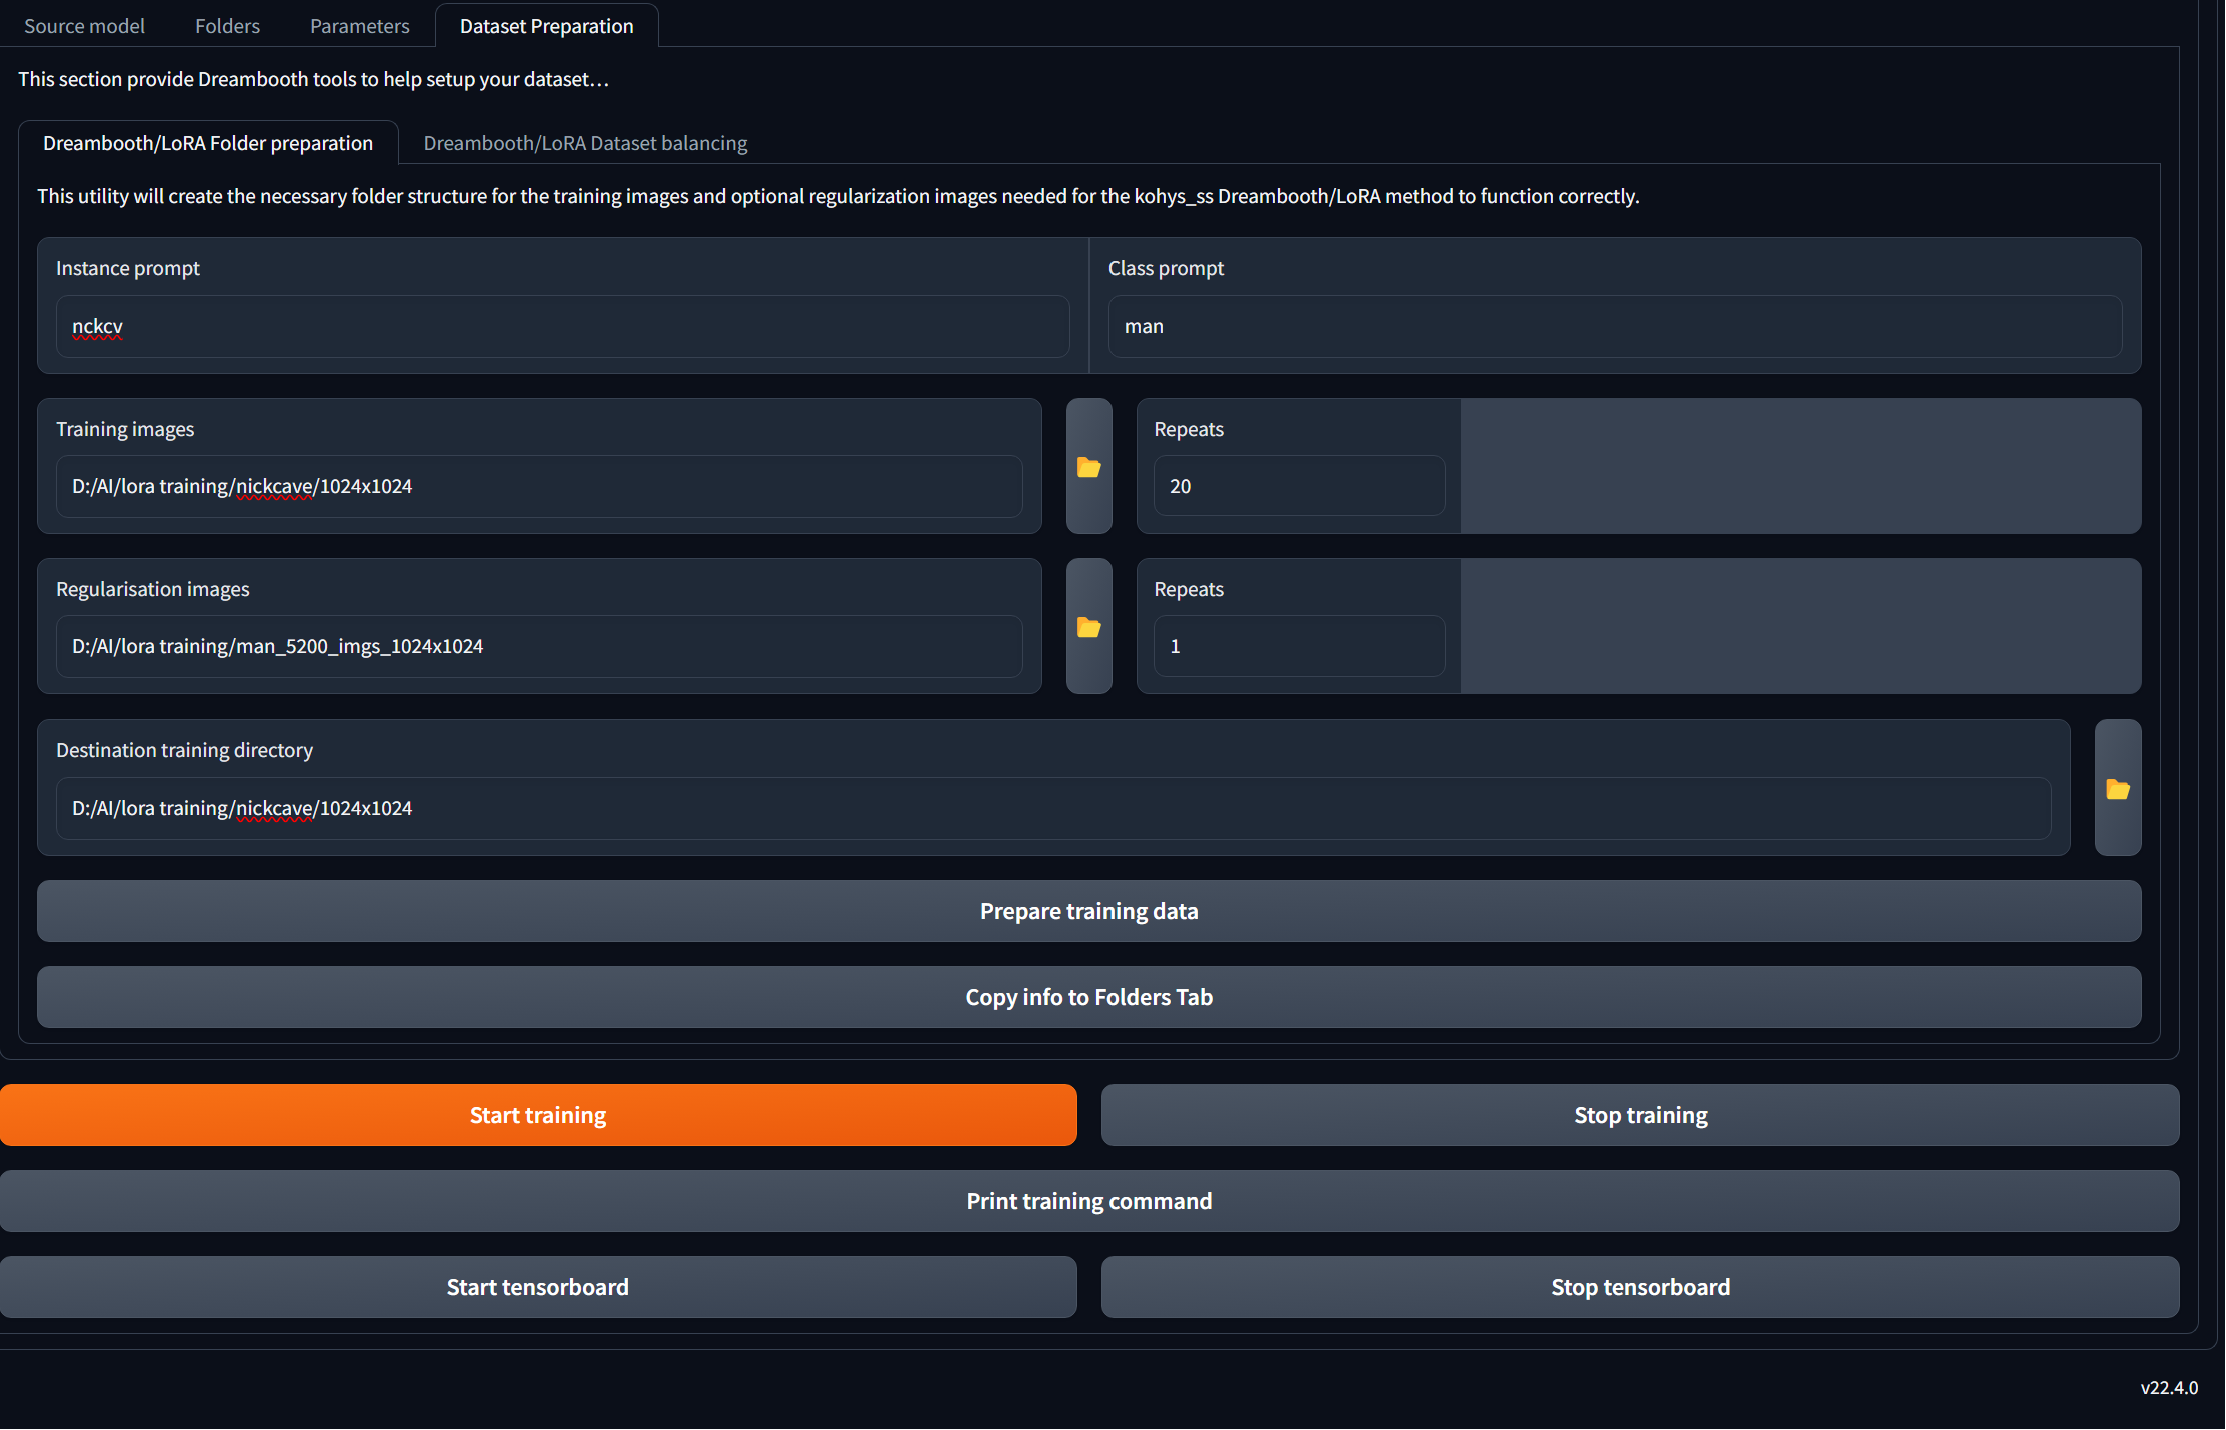Viewport: 2226px width, 1430px height.
Task: Click Stop tensorboard button
Action: (x=1640, y=1287)
